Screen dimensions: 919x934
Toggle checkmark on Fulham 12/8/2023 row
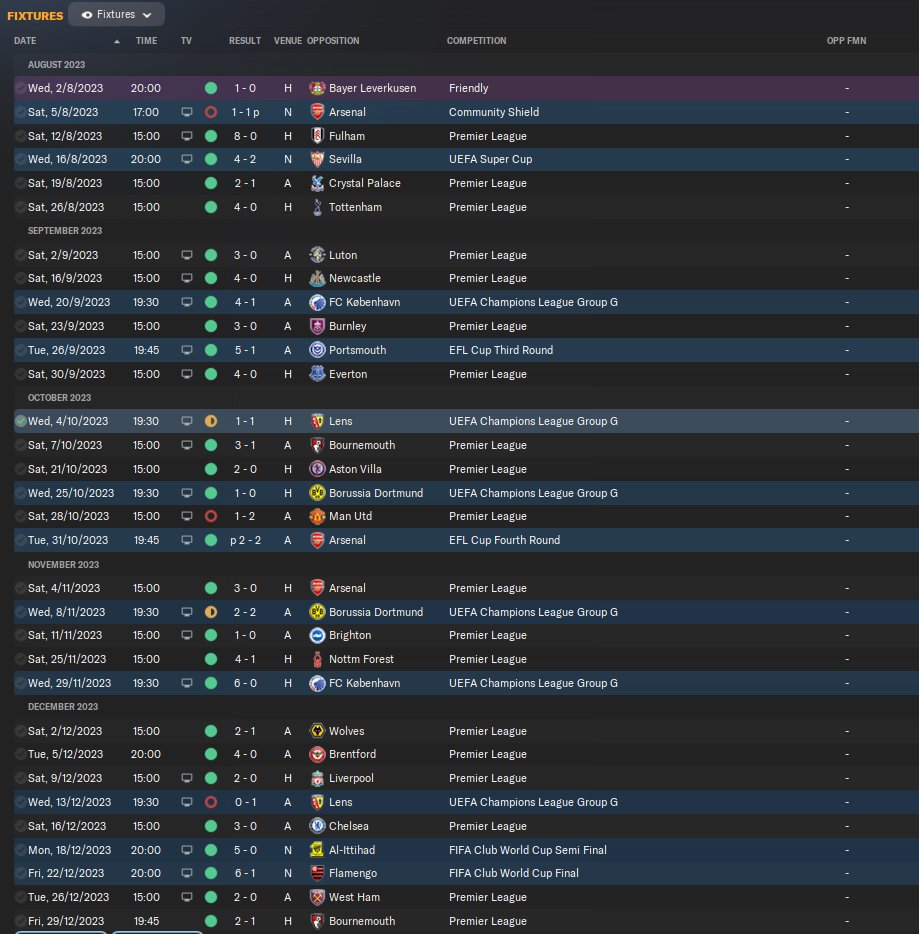[x=21, y=136]
